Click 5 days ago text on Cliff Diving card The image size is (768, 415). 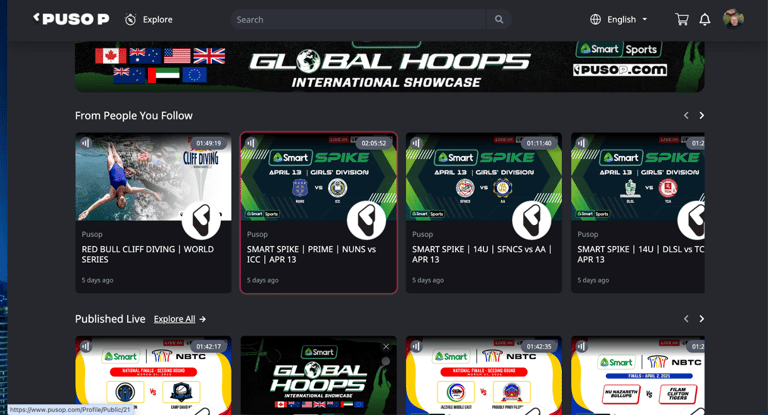pos(97,280)
